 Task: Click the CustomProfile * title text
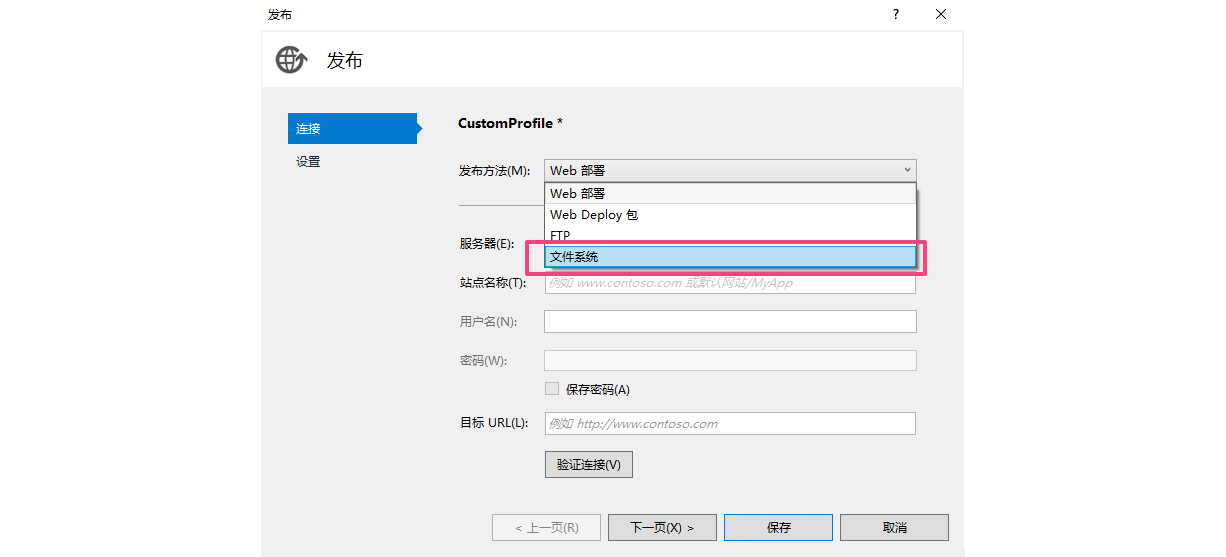tap(510, 123)
